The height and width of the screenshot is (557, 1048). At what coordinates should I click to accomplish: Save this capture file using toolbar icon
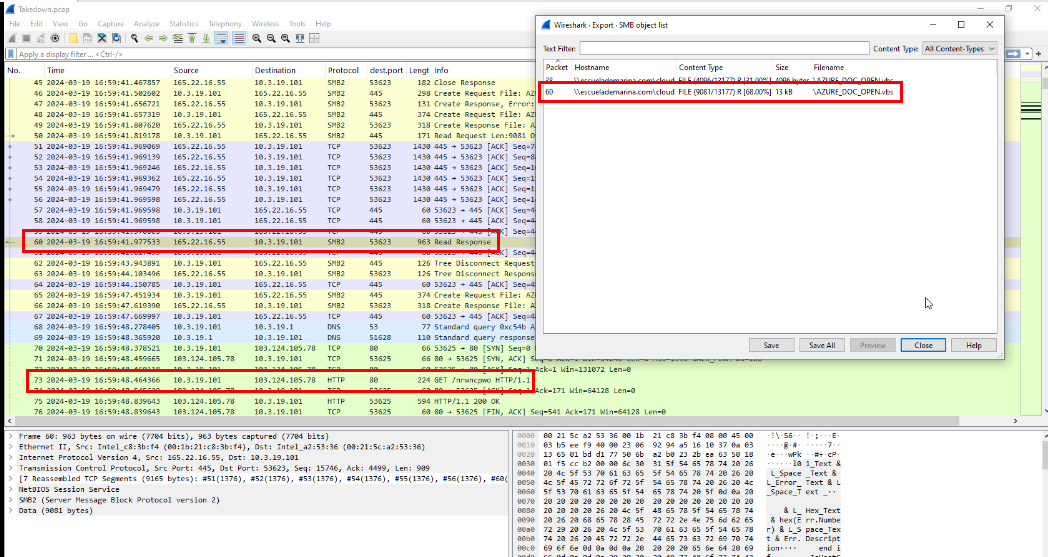tap(87, 39)
